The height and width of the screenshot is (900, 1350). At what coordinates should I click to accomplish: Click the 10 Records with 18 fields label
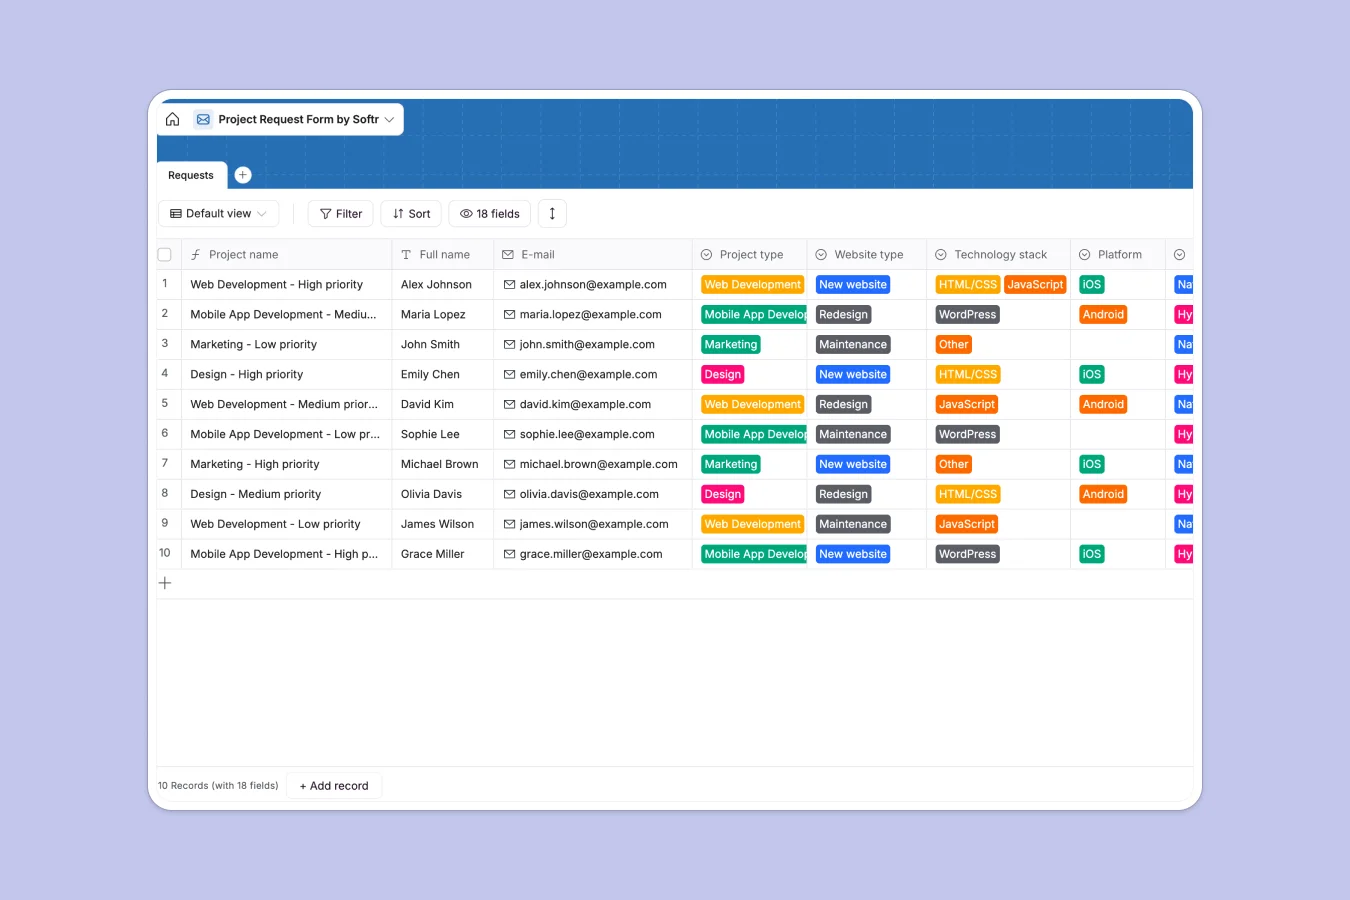click(218, 785)
